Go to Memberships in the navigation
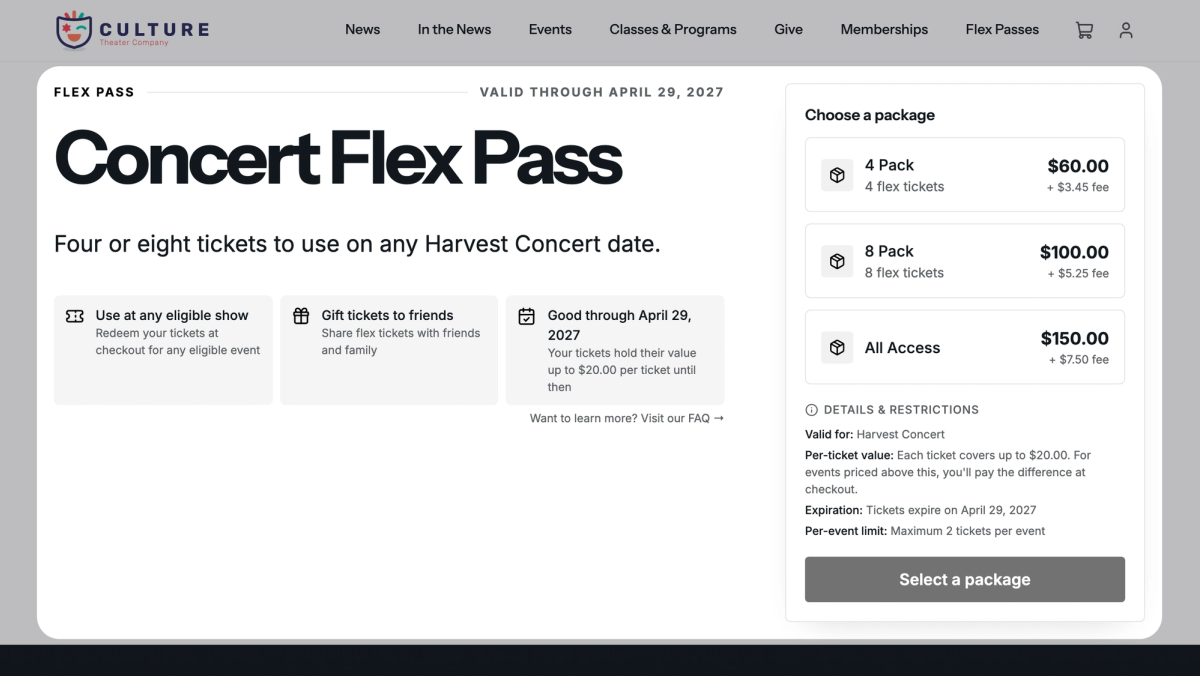The height and width of the screenshot is (676, 1200). pos(884,30)
